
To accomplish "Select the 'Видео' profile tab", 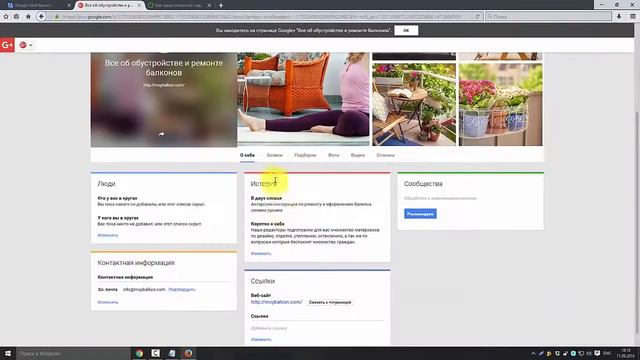I will (x=358, y=155).
